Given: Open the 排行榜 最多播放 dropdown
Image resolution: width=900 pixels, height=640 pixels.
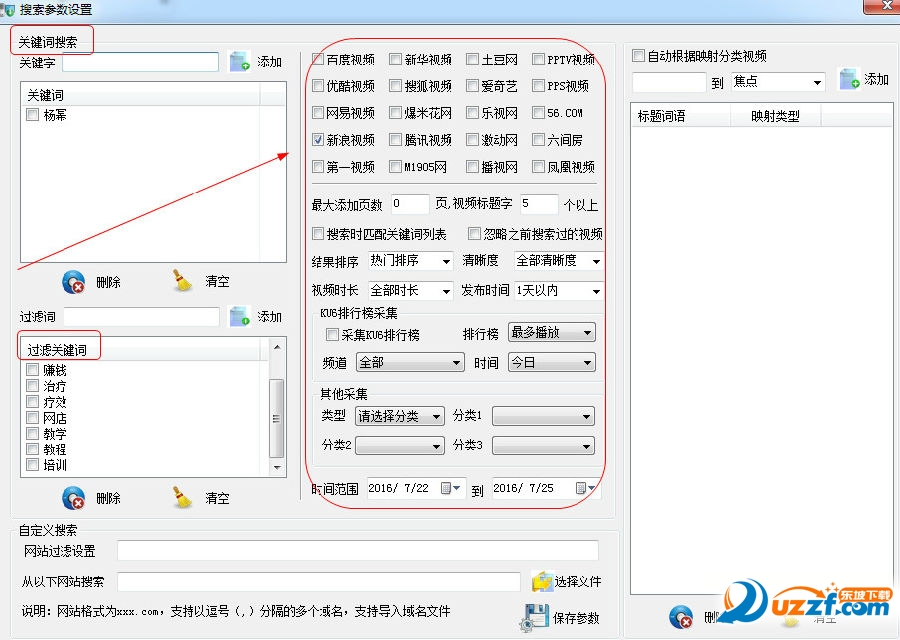Looking at the screenshot, I should [x=552, y=332].
